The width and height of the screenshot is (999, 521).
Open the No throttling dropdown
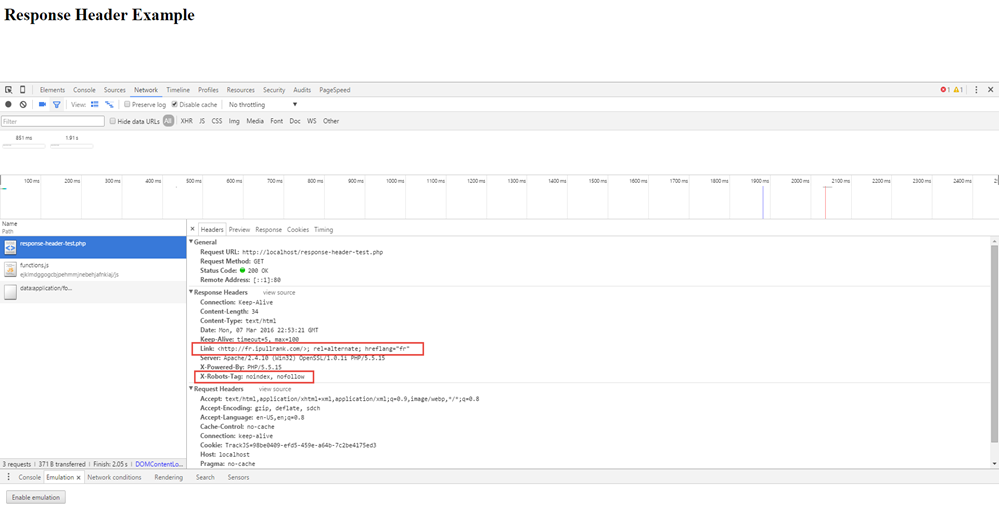pos(262,104)
